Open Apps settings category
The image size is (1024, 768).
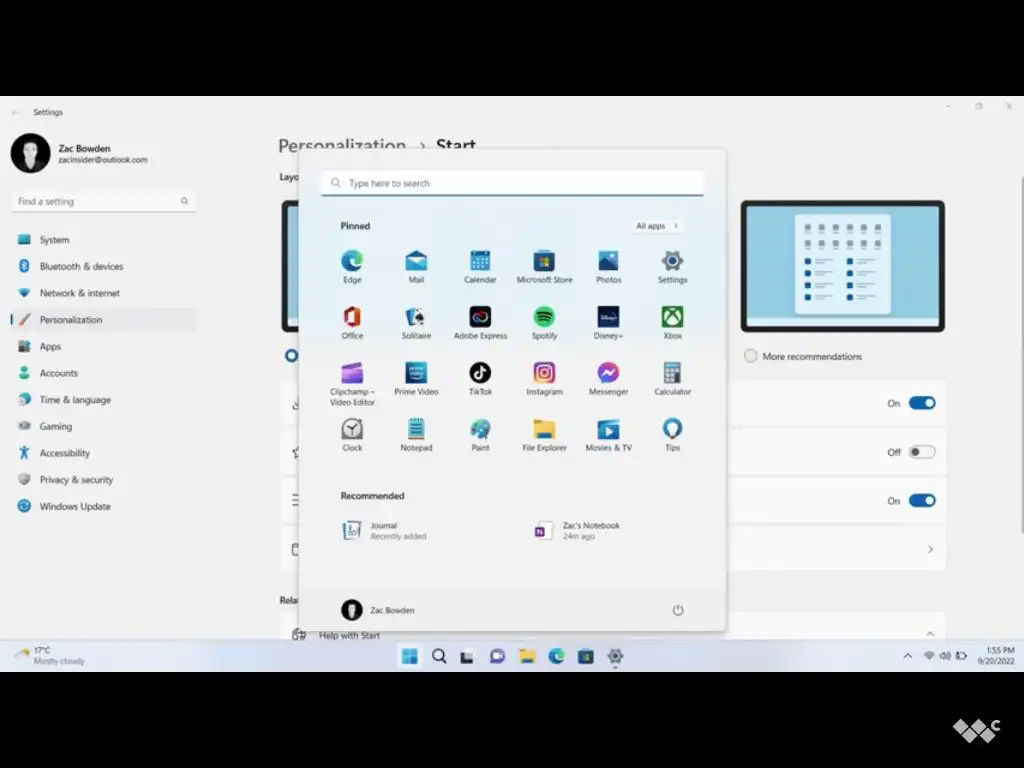[104, 346]
